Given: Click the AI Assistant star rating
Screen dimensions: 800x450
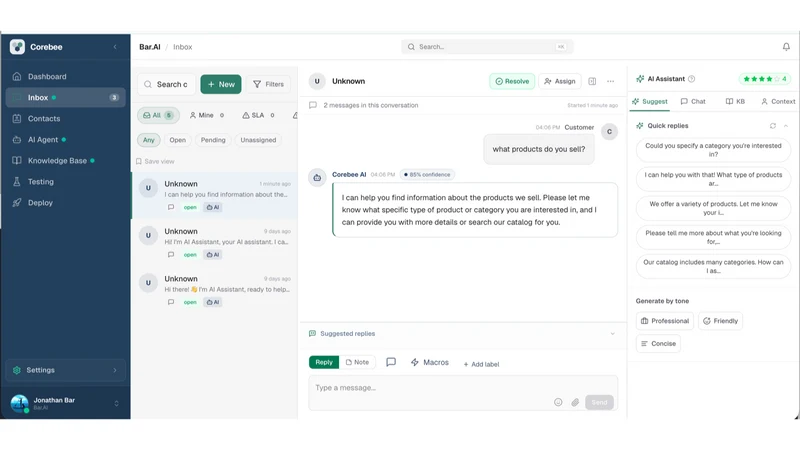Looking at the screenshot, I should click(x=765, y=79).
